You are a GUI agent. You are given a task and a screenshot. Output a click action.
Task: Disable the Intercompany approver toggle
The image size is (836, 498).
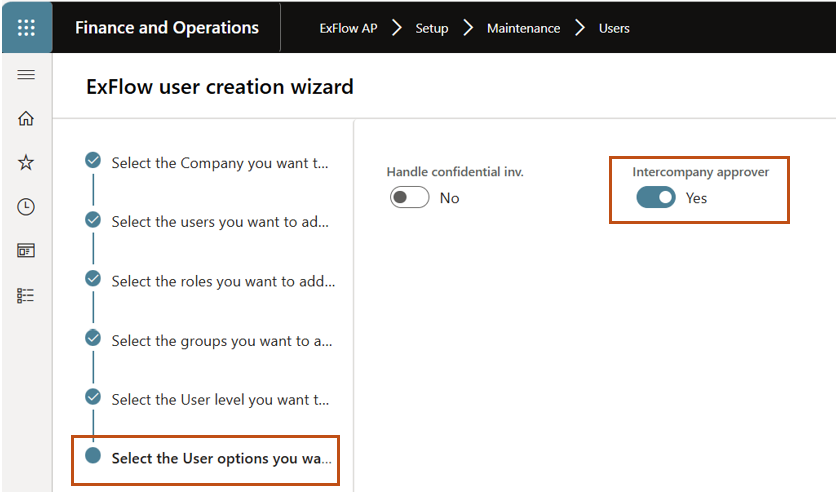coord(655,198)
